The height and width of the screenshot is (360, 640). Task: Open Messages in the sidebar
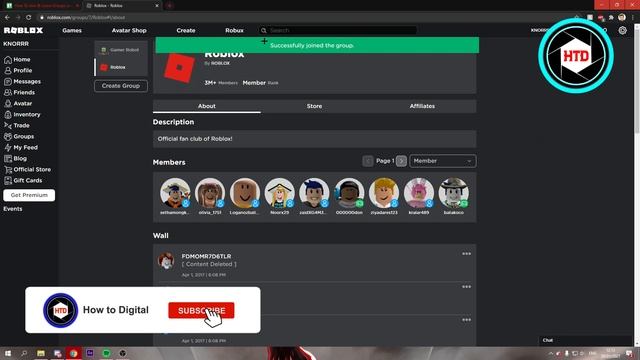pyautogui.click(x=22, y=82)
